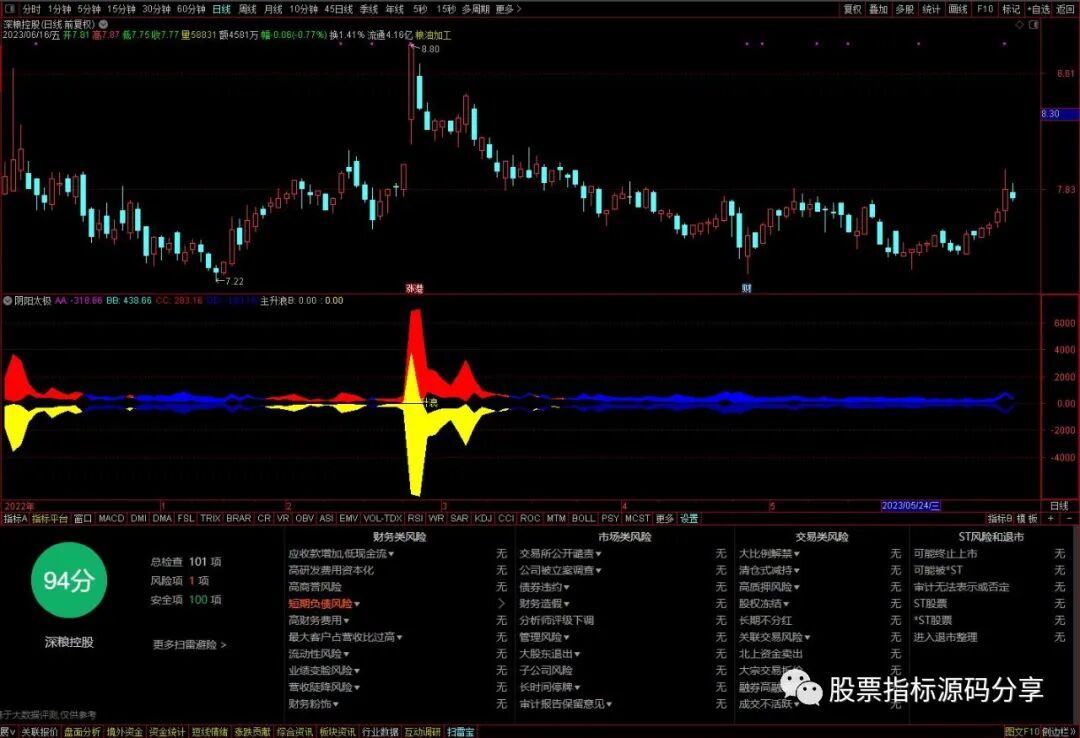Select the 扫雷宝 bottom tab
Image resolution: width=1080 pixels, height=738 pixels.
point(461,732)
